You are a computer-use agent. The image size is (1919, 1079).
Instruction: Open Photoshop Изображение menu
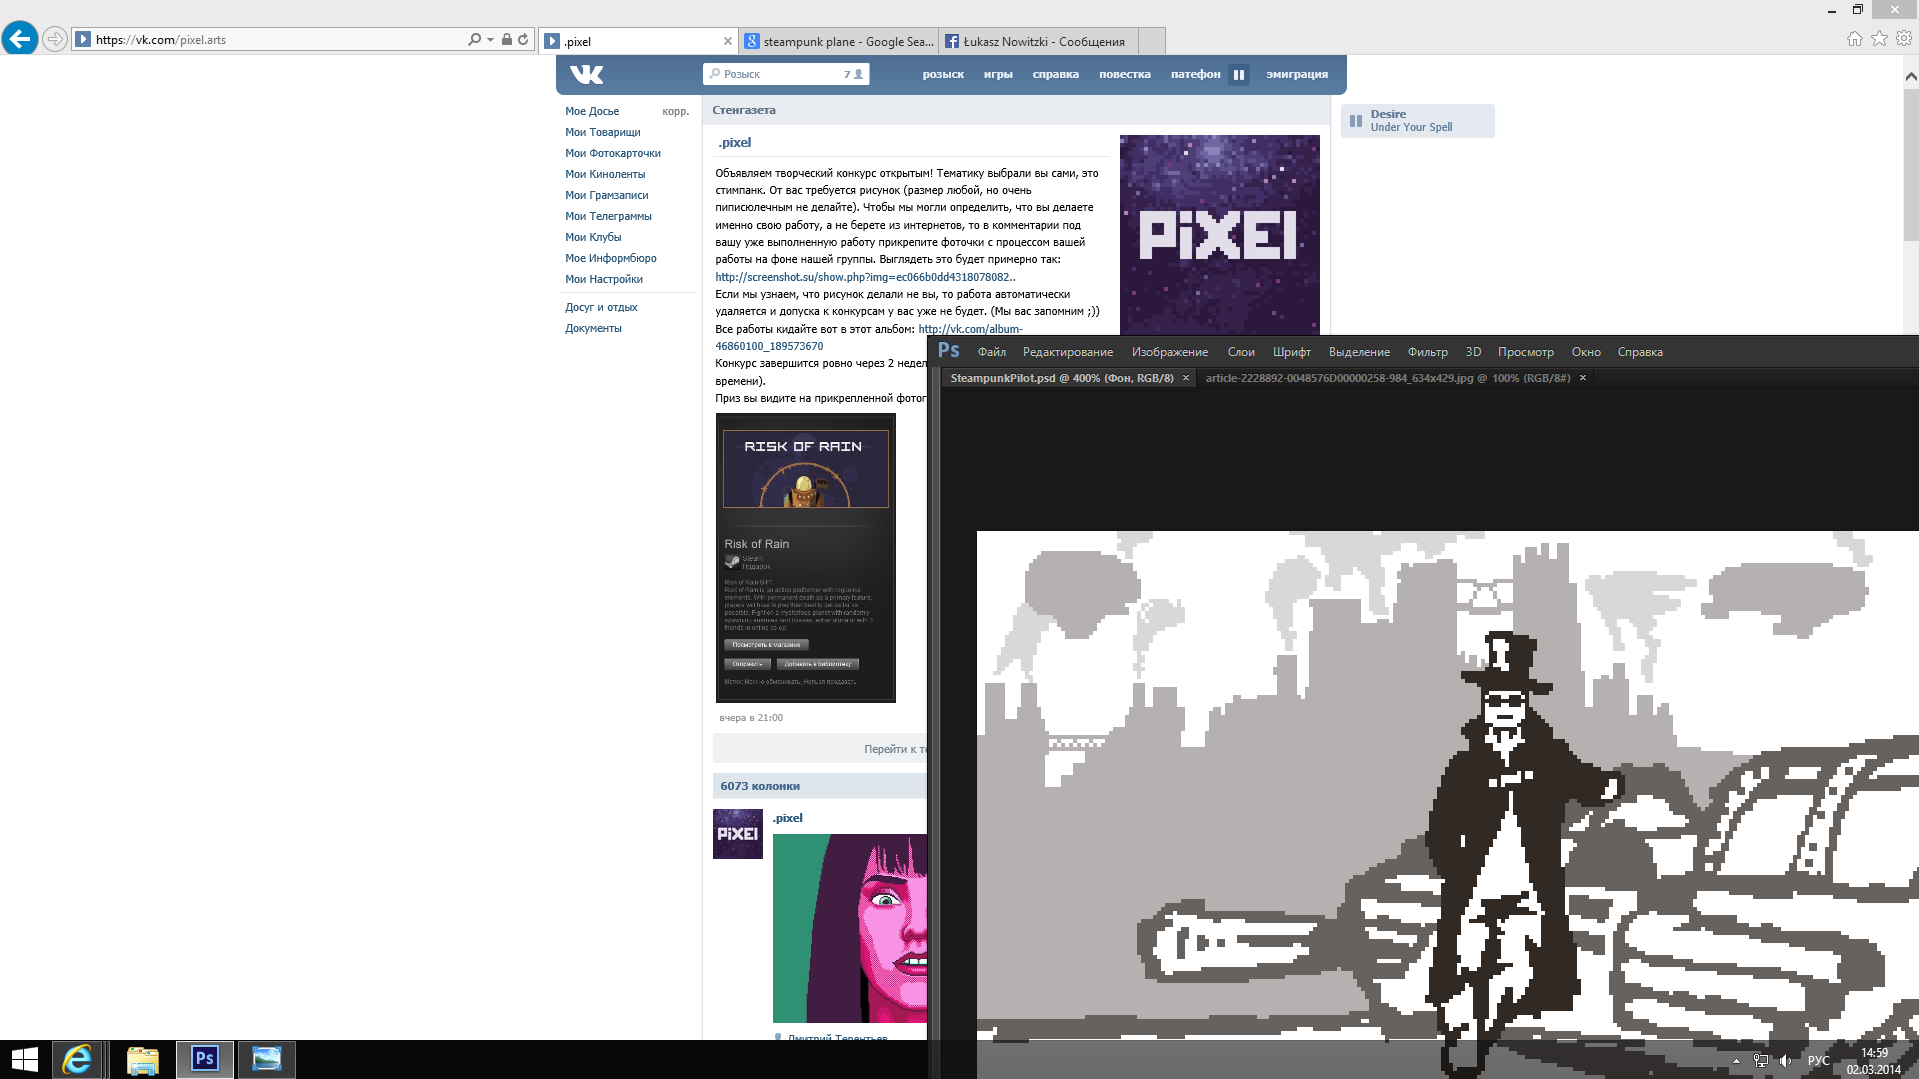coord(1170,352)
